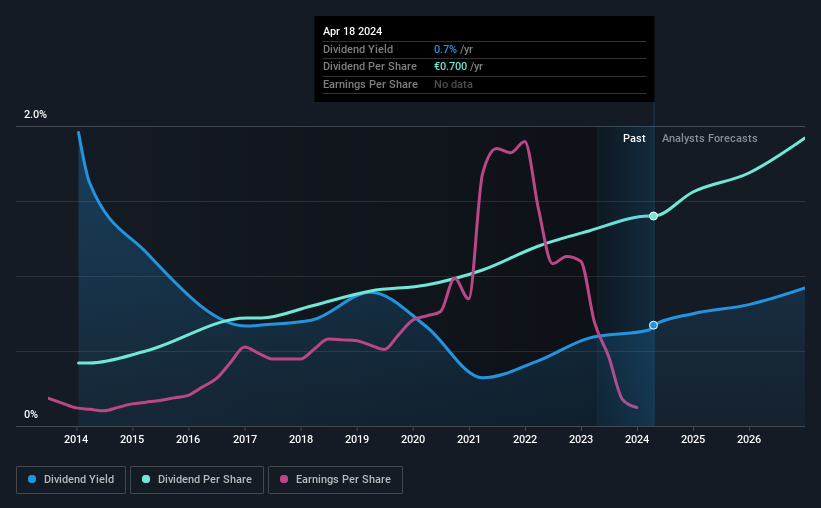The width and height of the screenshot is (821, 508).
Task: Click the 2017 year axis label
Action: coord(245,439)
